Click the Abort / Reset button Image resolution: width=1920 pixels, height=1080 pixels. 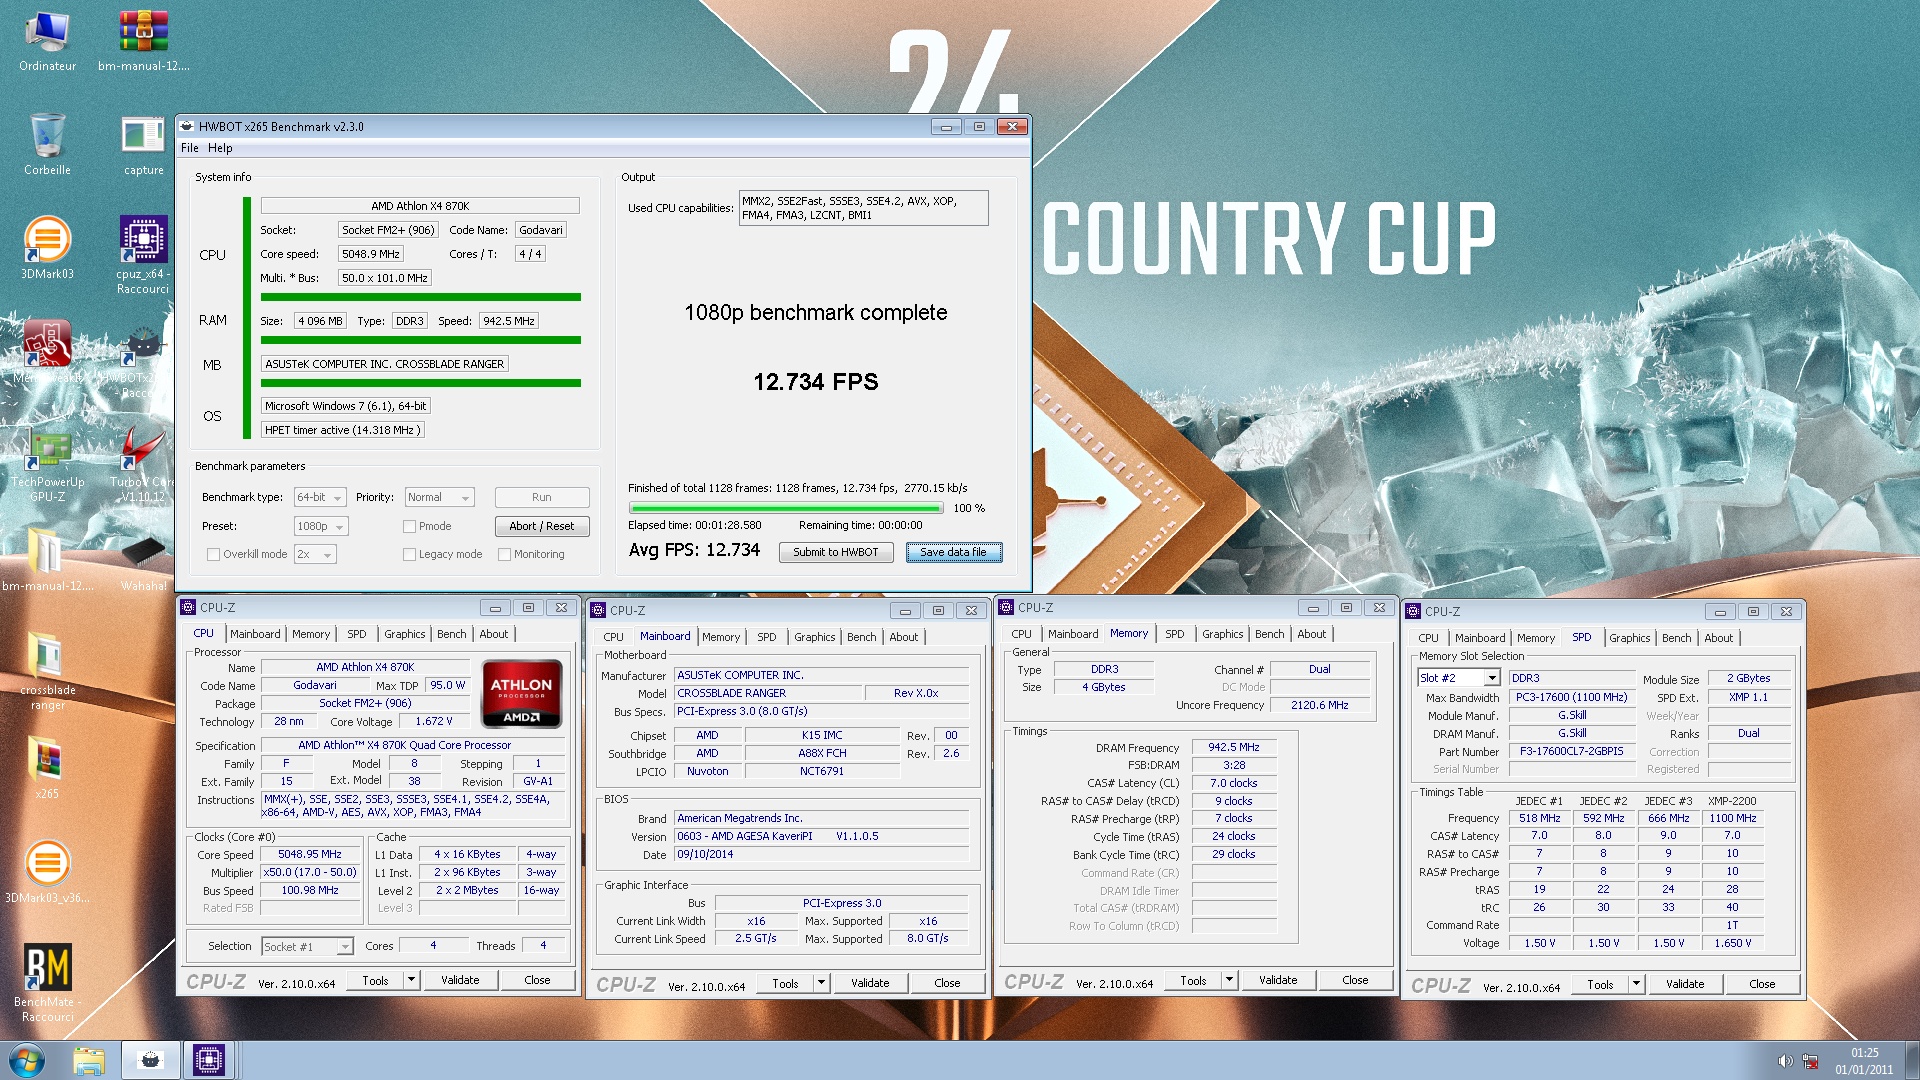(541, 526)
